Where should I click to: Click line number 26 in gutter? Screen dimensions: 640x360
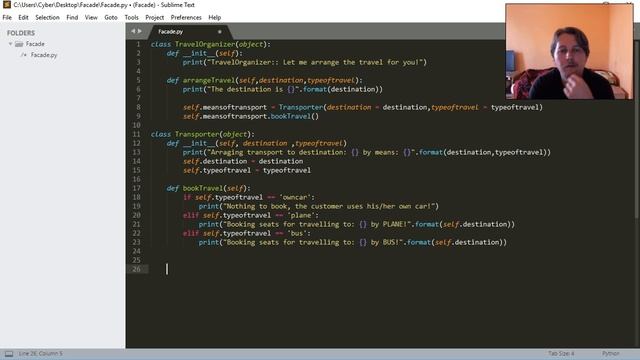[136, 269]
